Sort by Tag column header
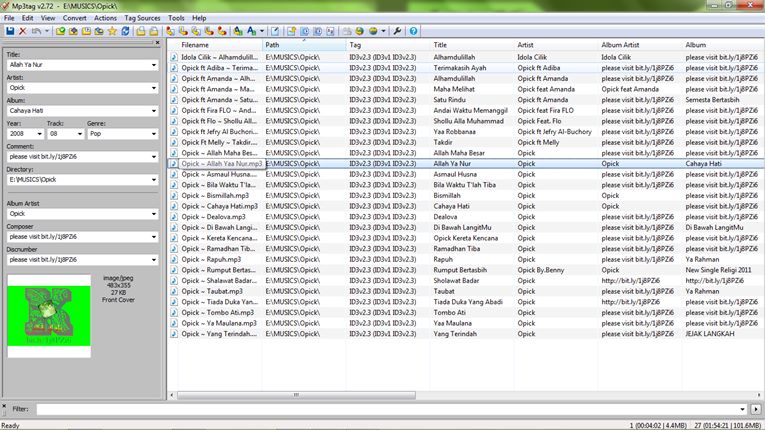Screen dimensions: 765x430 (388, 45)
